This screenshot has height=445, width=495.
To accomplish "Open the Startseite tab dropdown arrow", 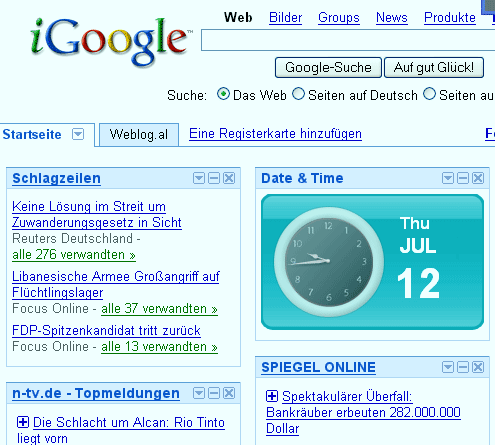I will [78, 134].
